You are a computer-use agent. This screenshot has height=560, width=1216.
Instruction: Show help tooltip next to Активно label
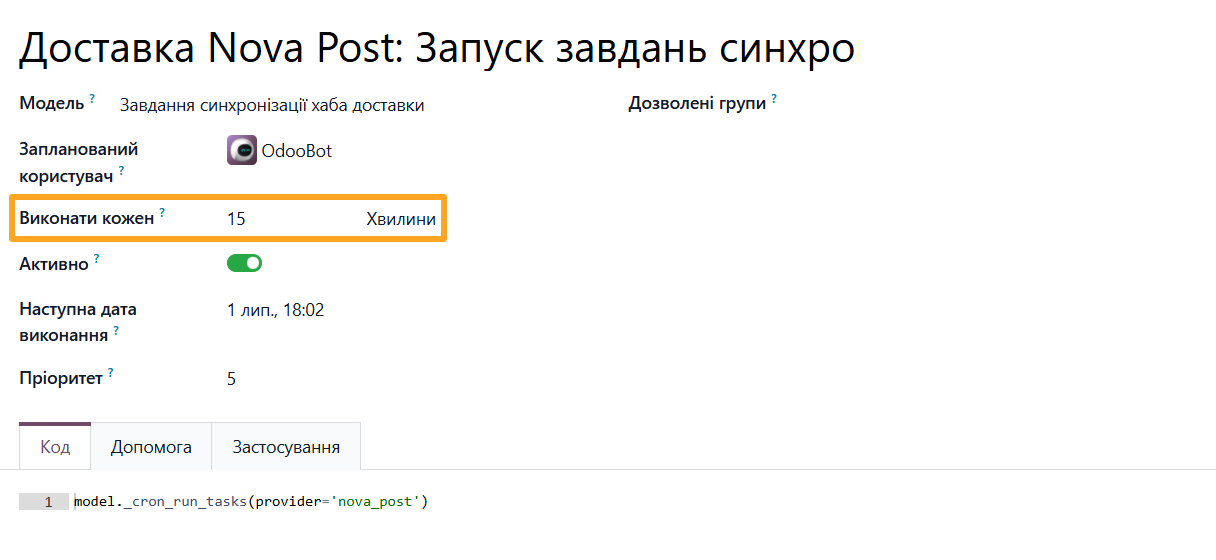pyautogui.click(x=97, y=259)
